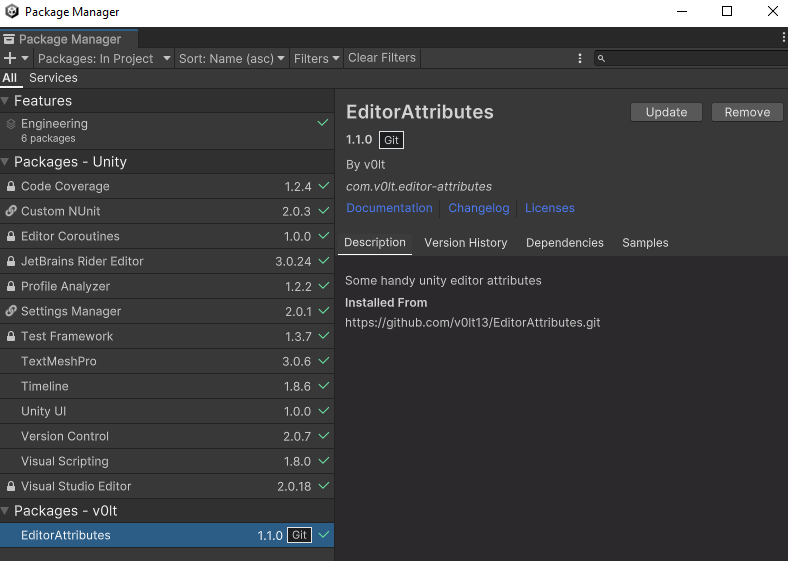Open the toolbar vertical dots menu
This screenshot has width=788, height=561.
coord(580,58)
